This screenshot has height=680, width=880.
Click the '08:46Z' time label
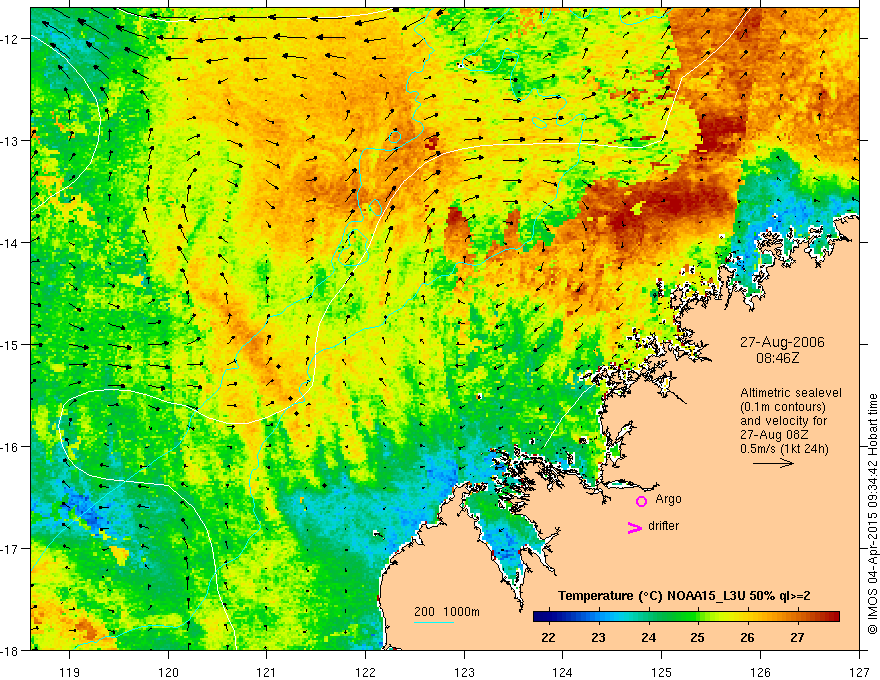click(x=777, y=358)
